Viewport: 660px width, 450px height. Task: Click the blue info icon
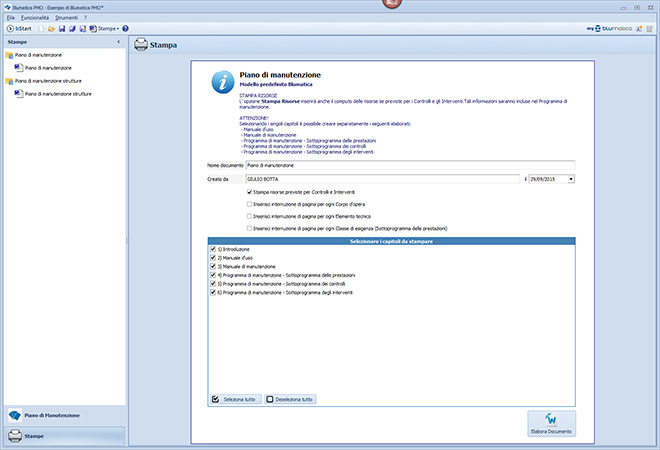(x=223, y=82)
